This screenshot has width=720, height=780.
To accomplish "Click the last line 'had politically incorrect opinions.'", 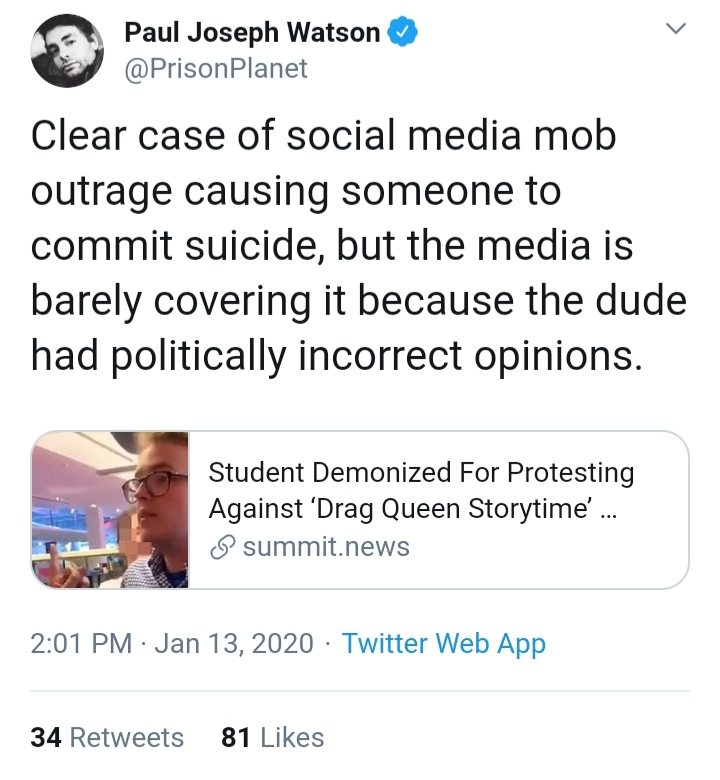I will [336, 356].
